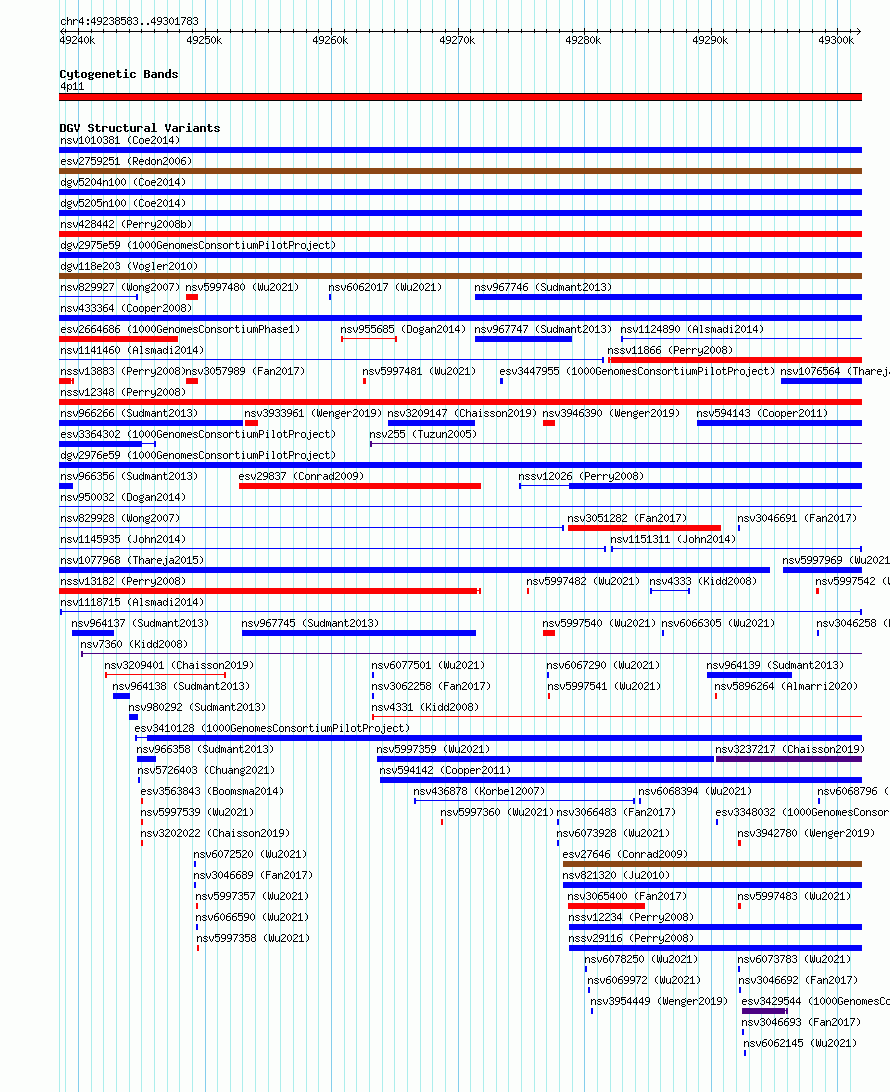The image size is (890, 1092).
Task: Click the nsv428442 (Perry2008b) label
Action: tap(126, 224)
